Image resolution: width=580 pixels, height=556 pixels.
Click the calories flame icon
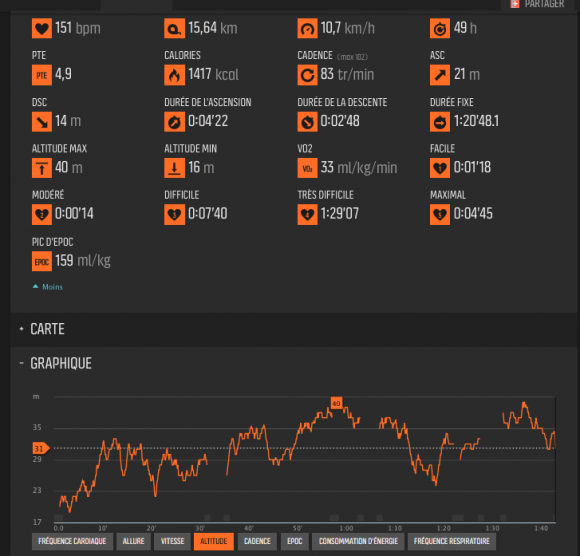pos(174,75)
